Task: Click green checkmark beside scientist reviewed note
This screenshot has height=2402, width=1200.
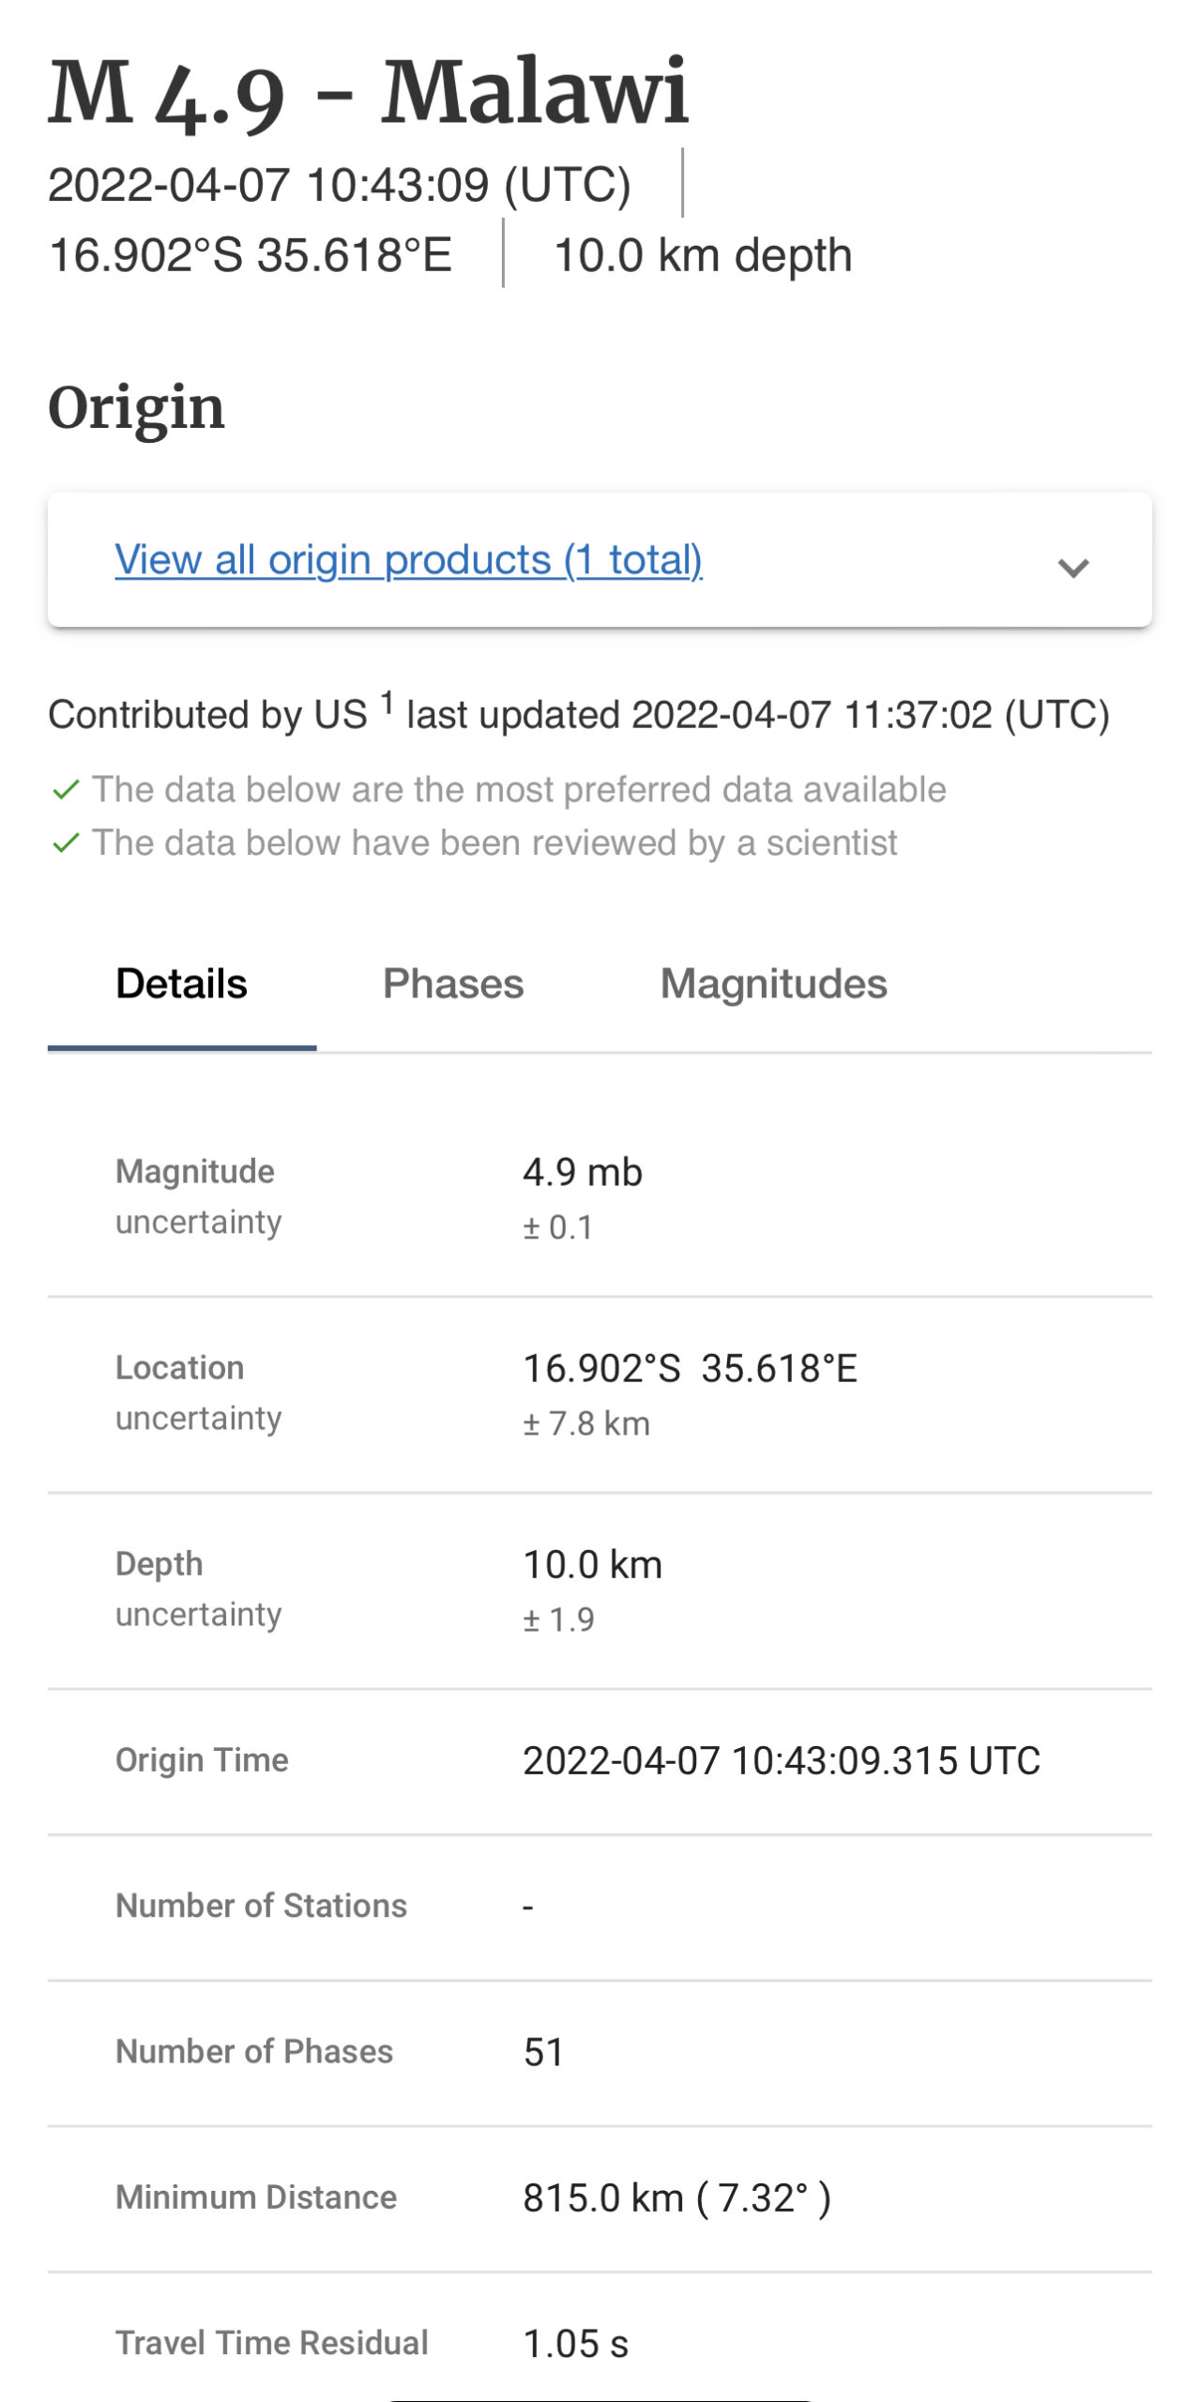Action: pyautogui.click(x=65, y=843)
